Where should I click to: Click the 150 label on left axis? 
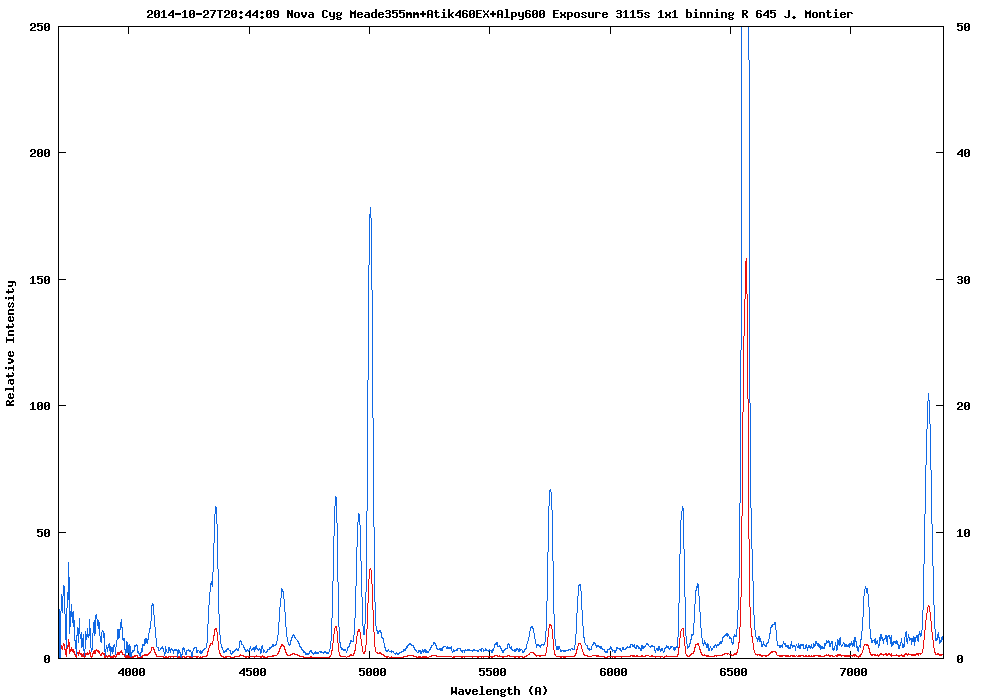coord(40,280)
